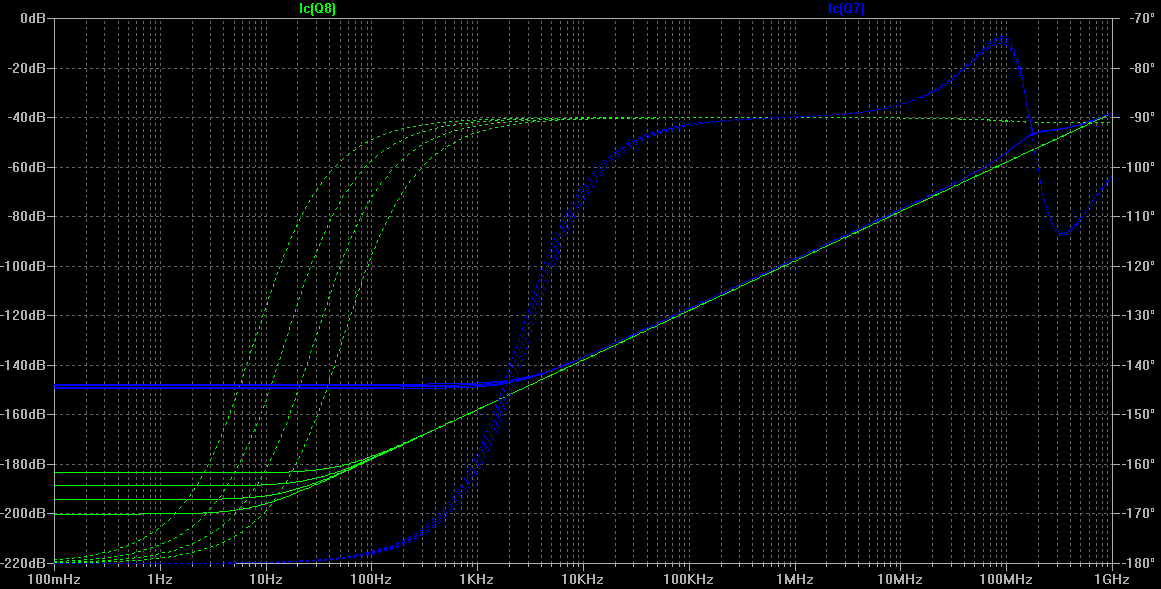The height and width of the screenshot is (589, 1161).
Task: Click the -120° phase axis label
Action: pyautogui.click(x=1139, y=266)
